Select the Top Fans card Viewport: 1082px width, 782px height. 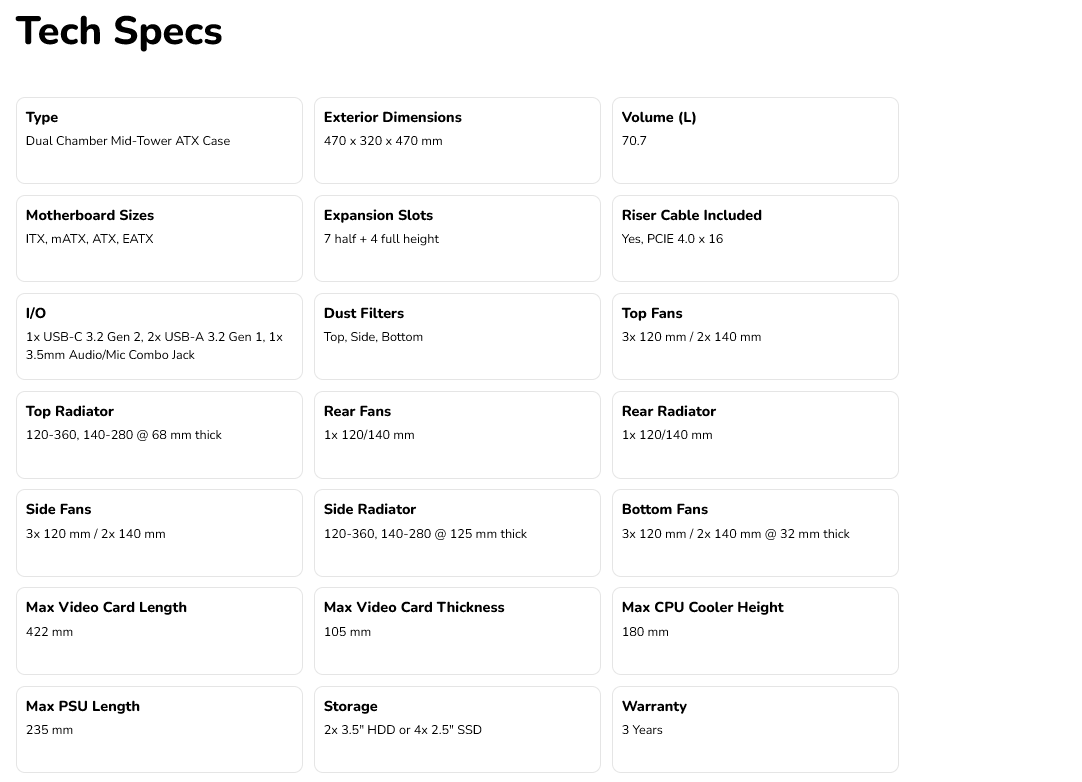756,337
